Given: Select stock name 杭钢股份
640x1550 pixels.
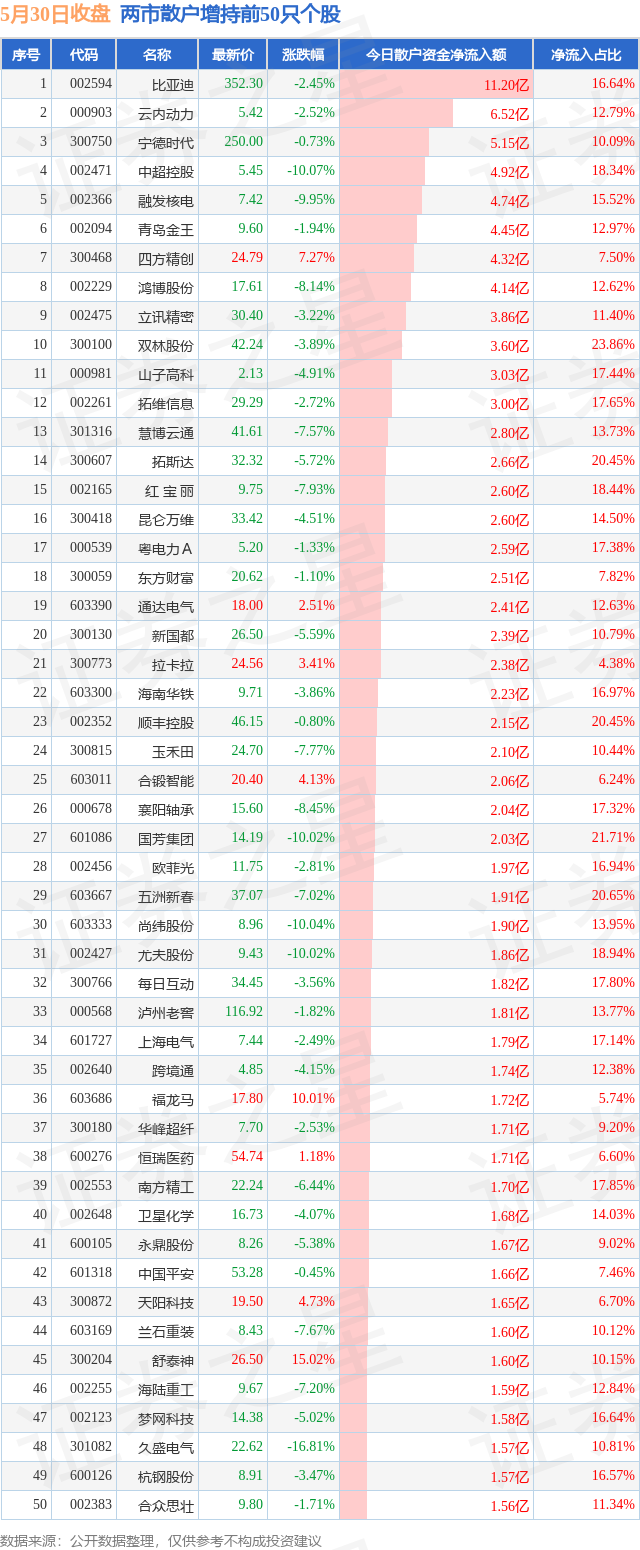Looking at the screenshot, I should pos(166,1476).
